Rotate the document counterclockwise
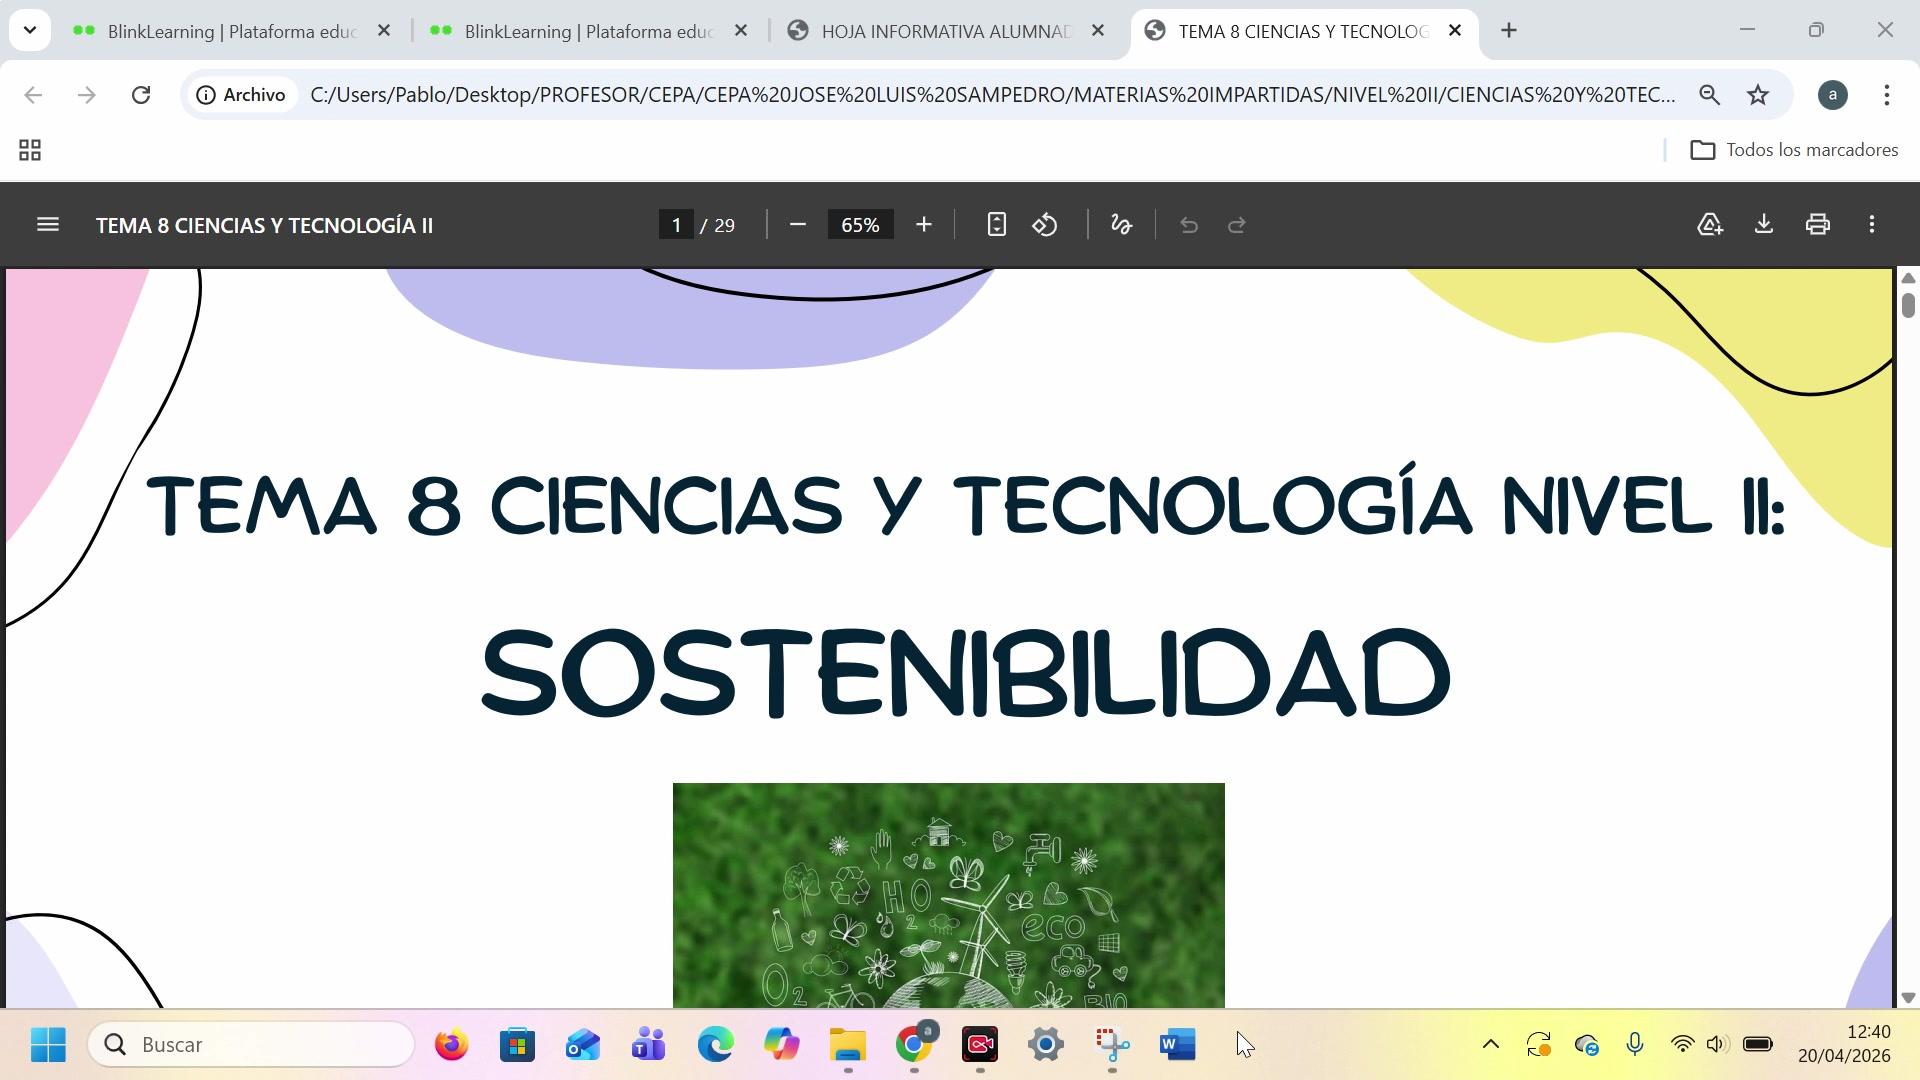 click(x=1045, y=225)
